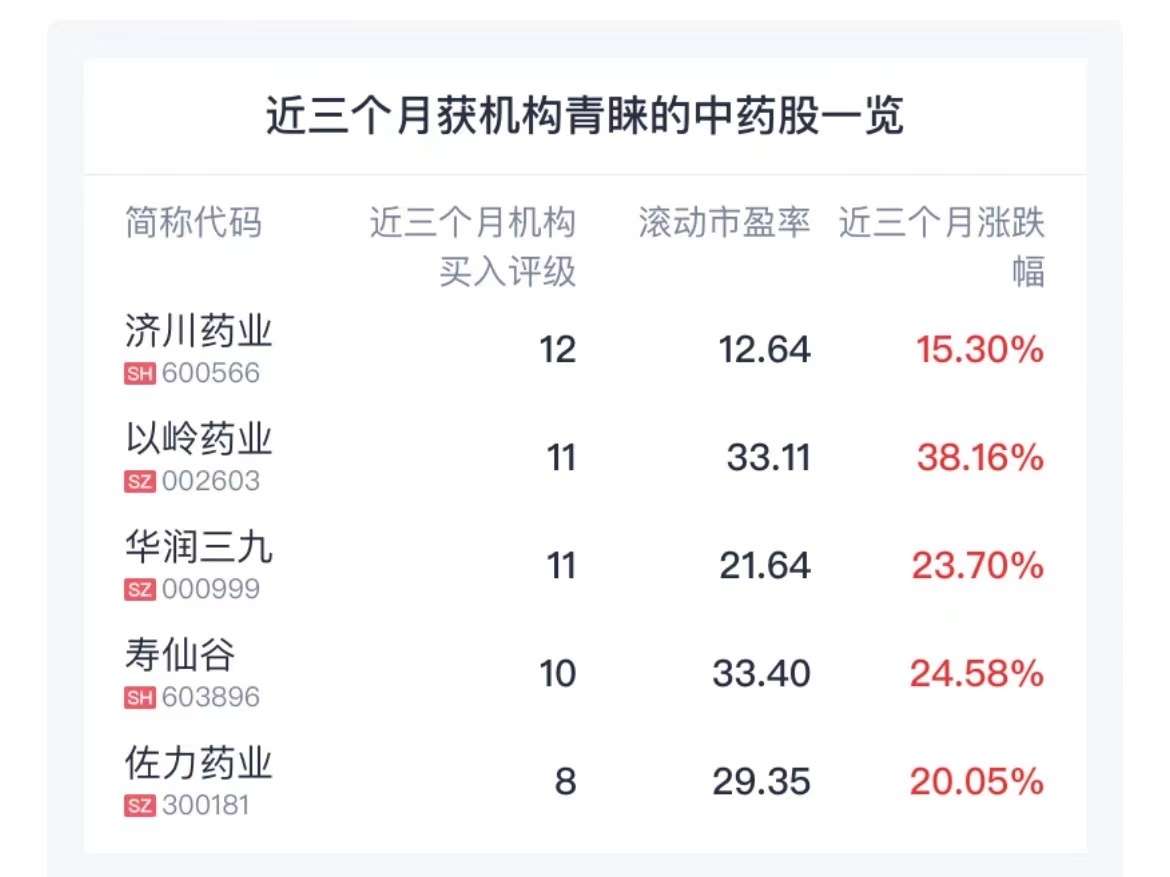Sort by 近三个月机构买入评级 column header

pyautogui.click(x=473, y=246)
